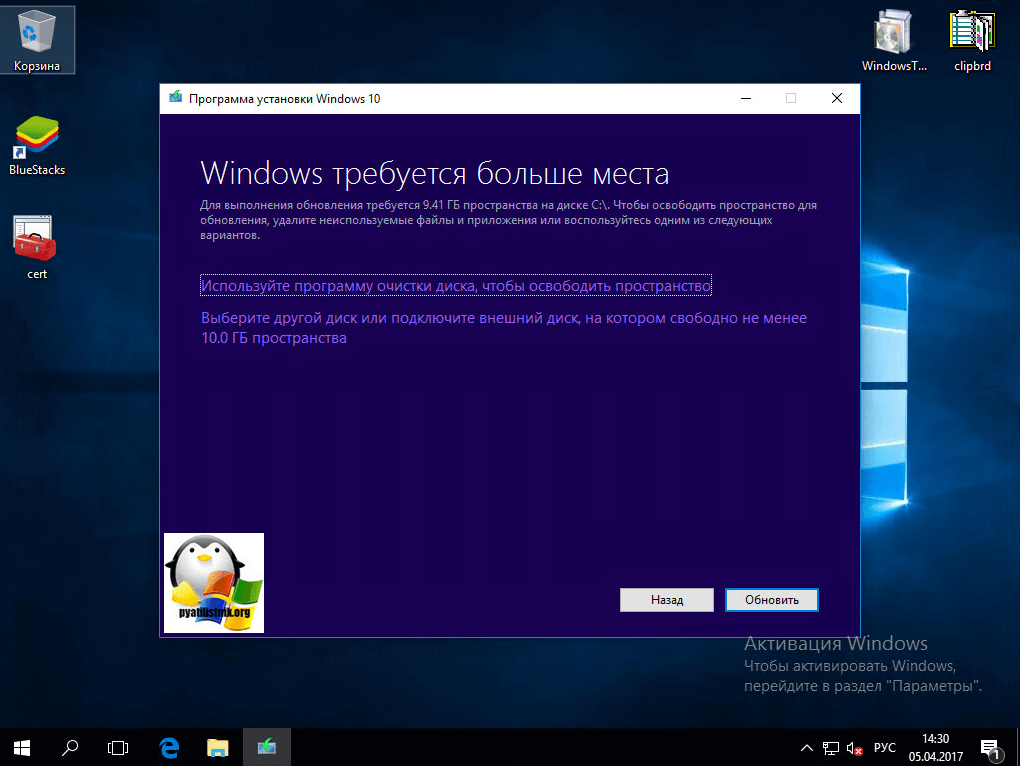Click the Назад button
The image size is (1020, 766).
(666, 600)
